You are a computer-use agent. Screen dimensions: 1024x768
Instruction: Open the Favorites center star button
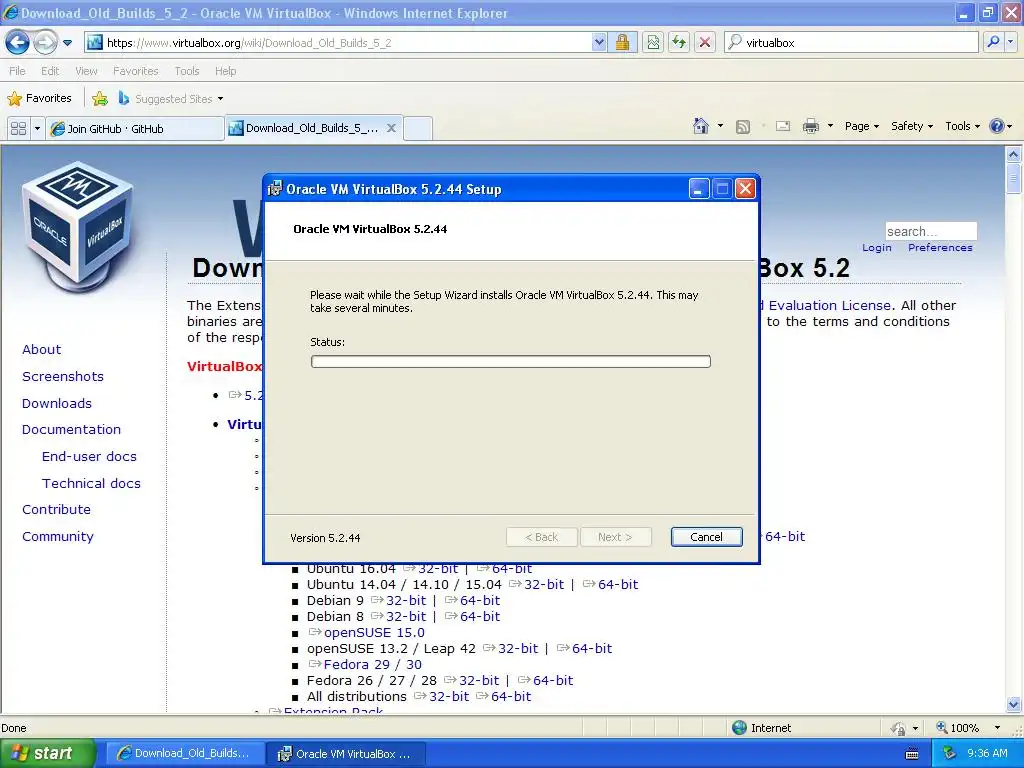(39, 99)
